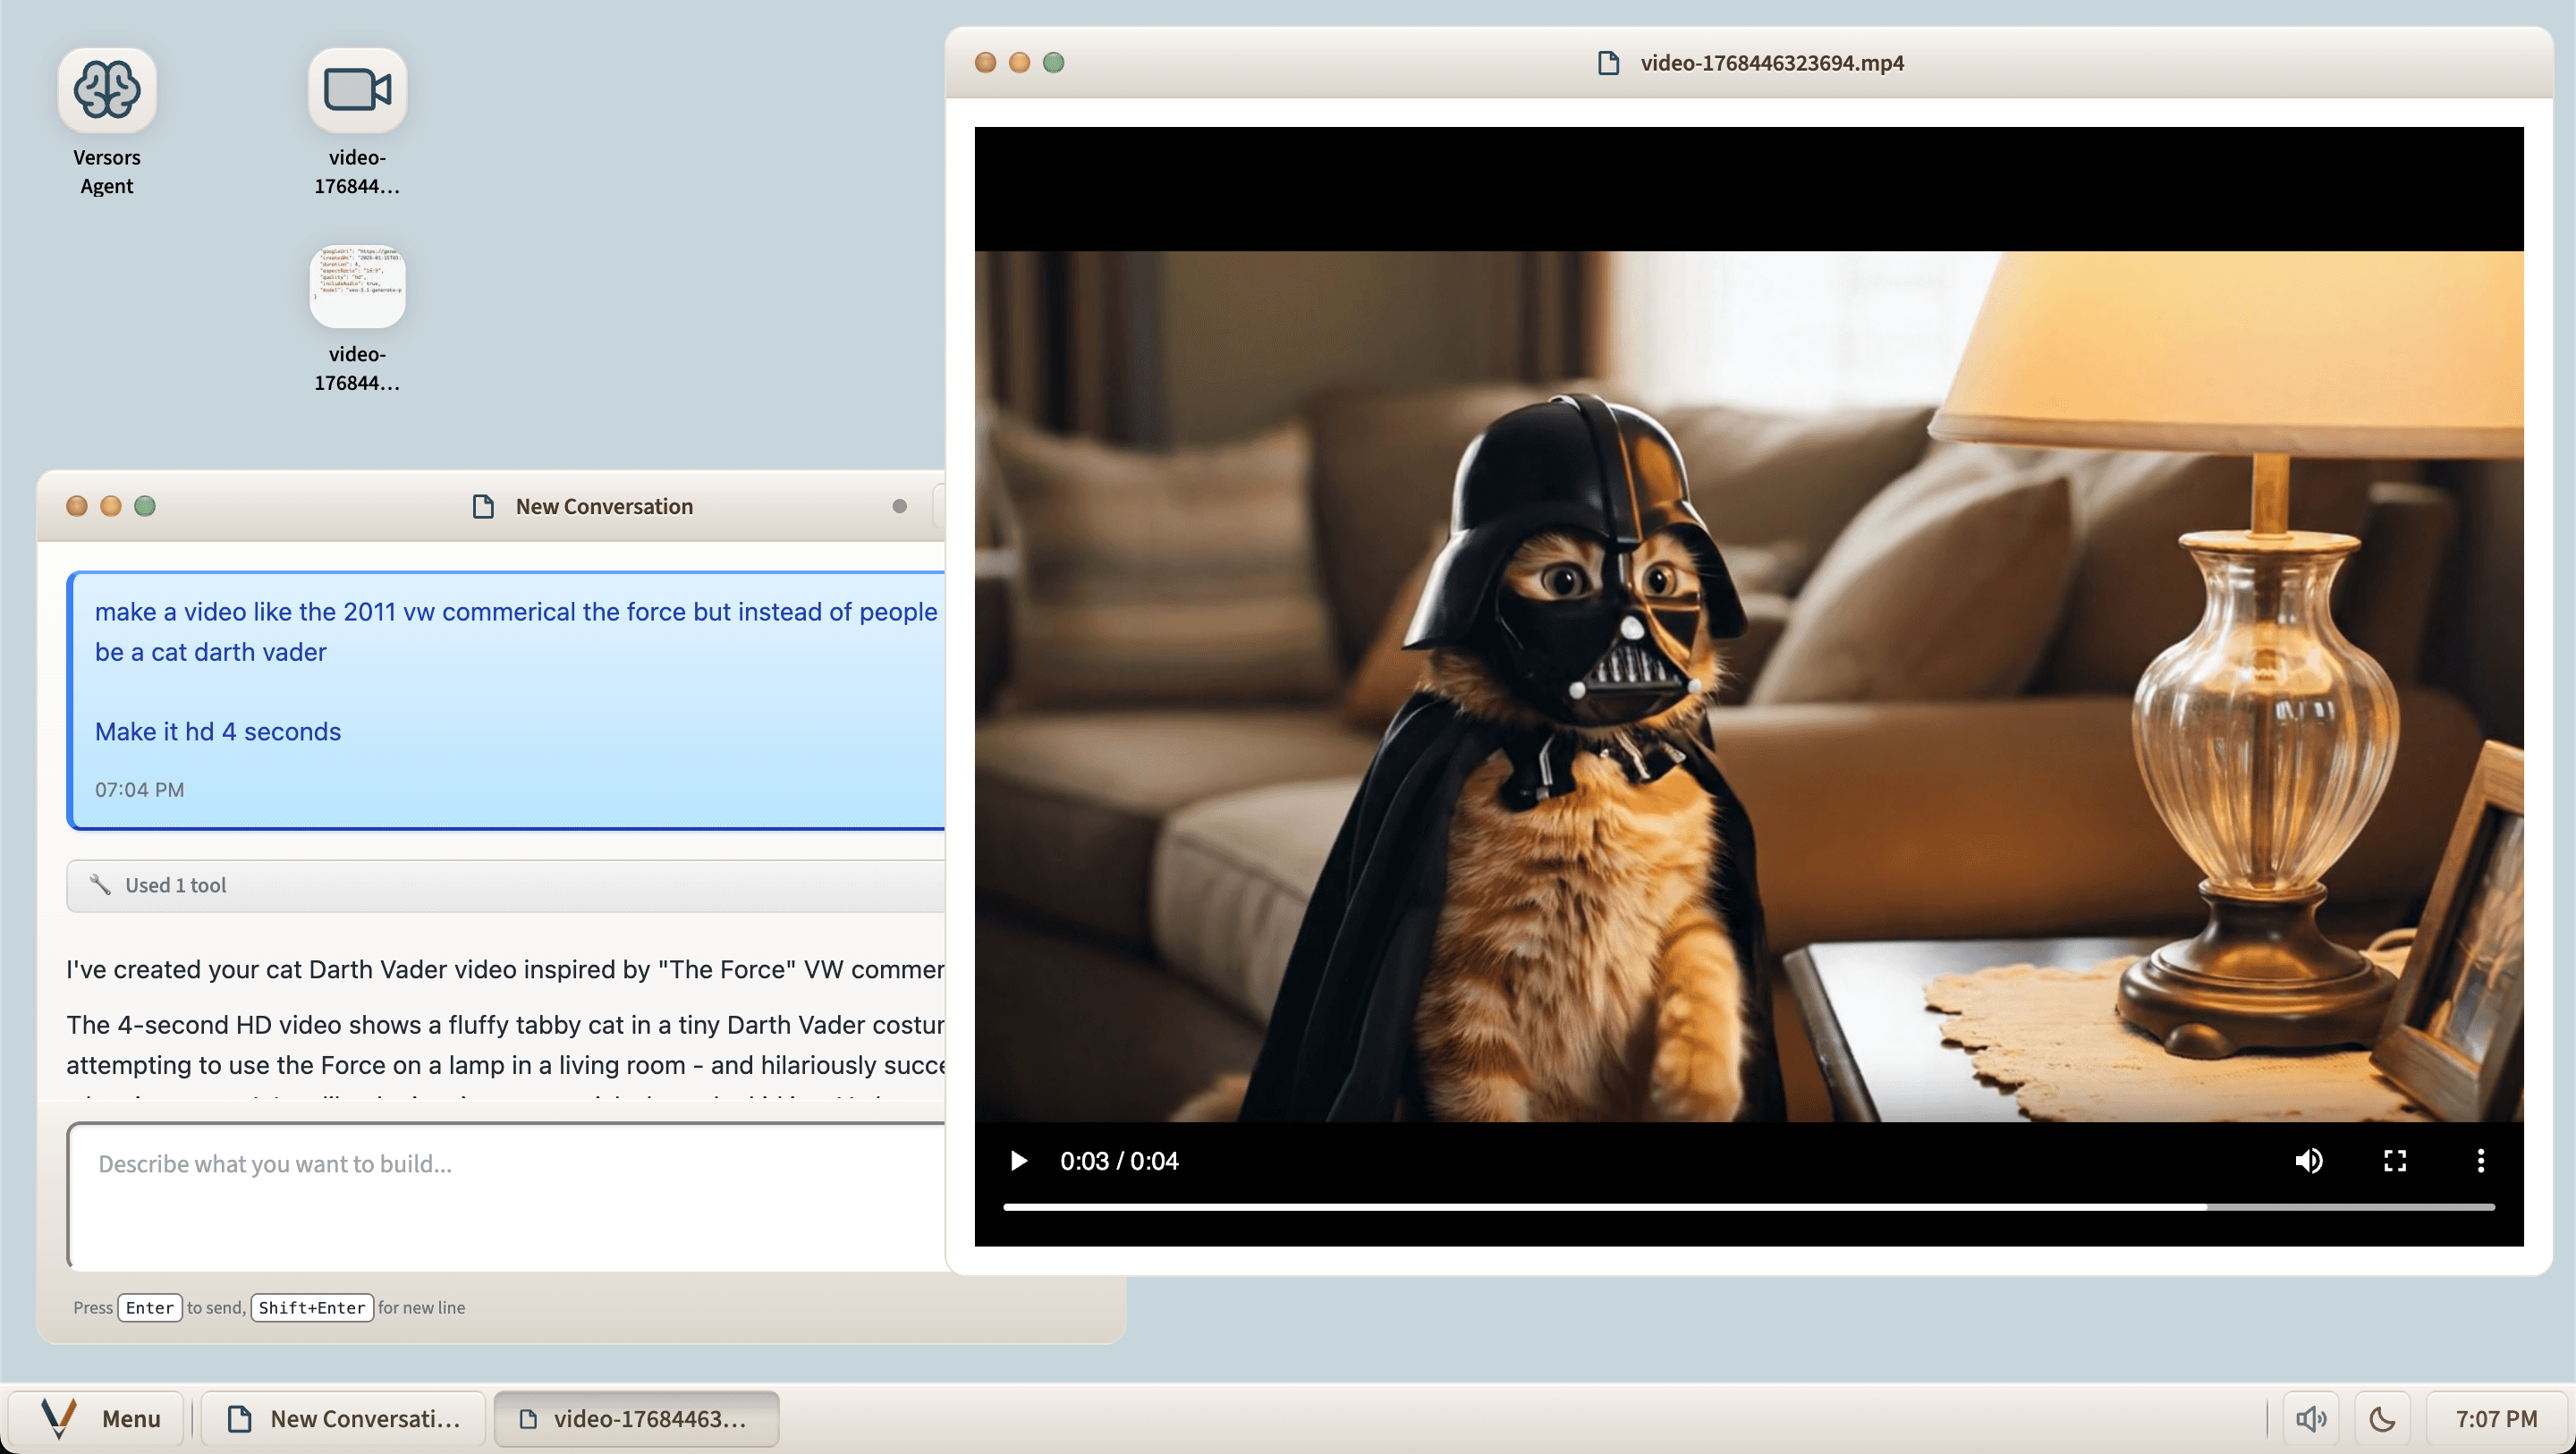Open the Menu button in the taskbar
2576x1454 pixels.
coord(98,1418)
